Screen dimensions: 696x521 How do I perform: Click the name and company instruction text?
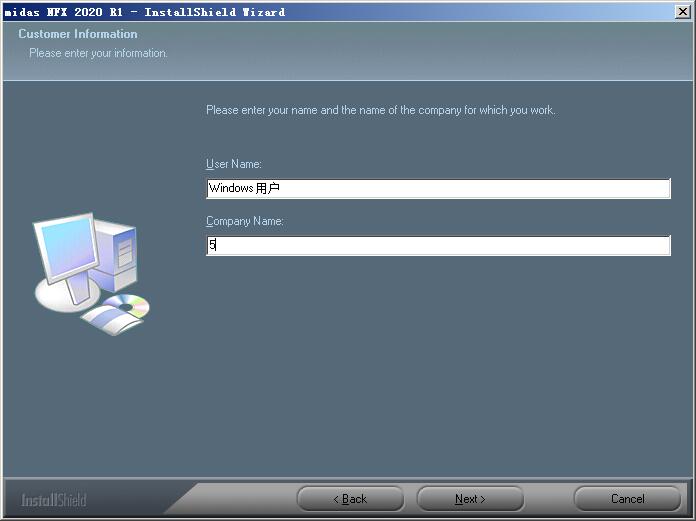(380, 110)
